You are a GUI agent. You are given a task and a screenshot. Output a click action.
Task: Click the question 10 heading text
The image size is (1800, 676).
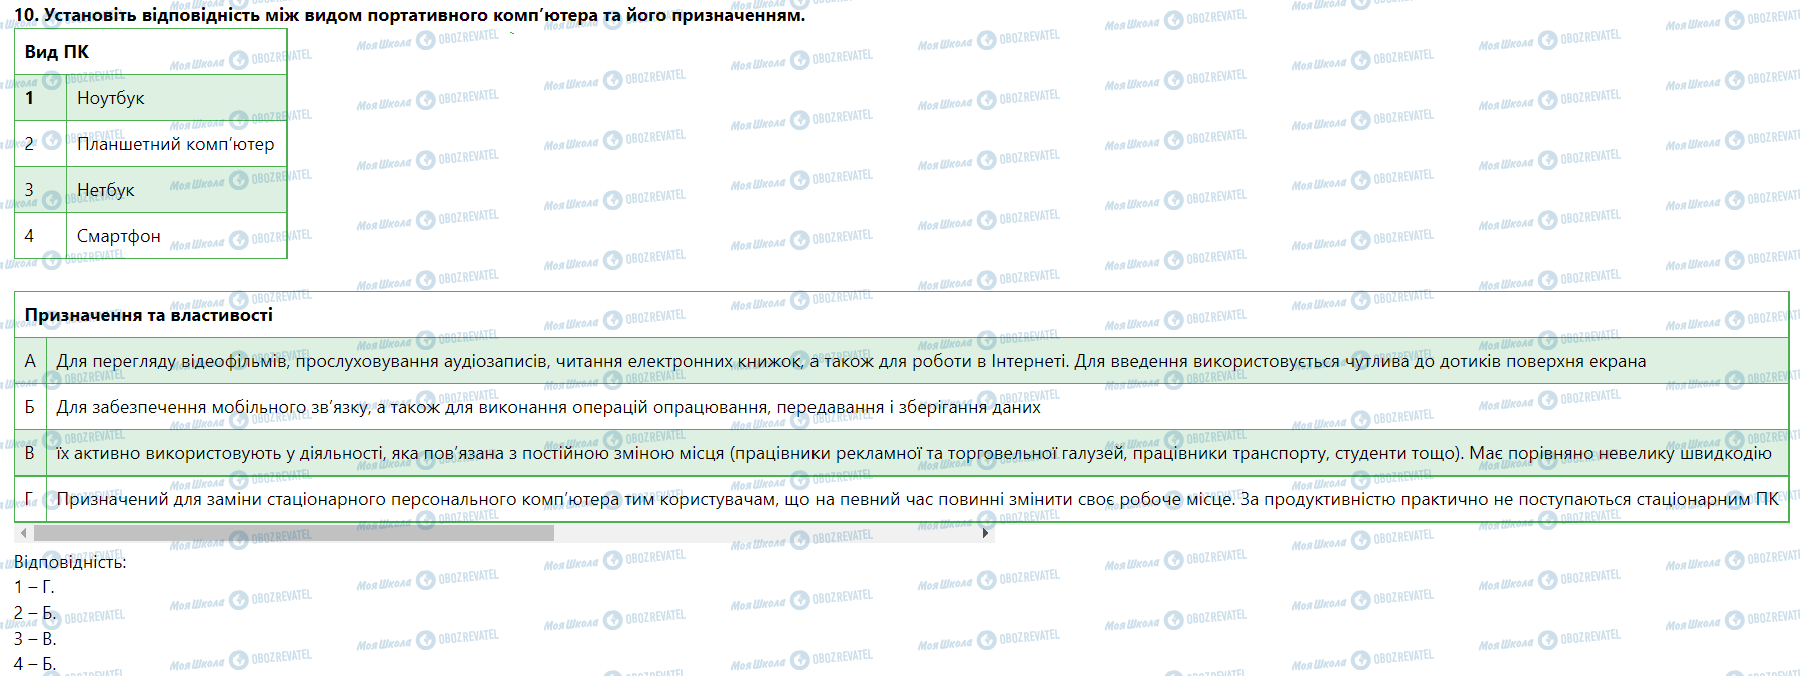point(409,15)
